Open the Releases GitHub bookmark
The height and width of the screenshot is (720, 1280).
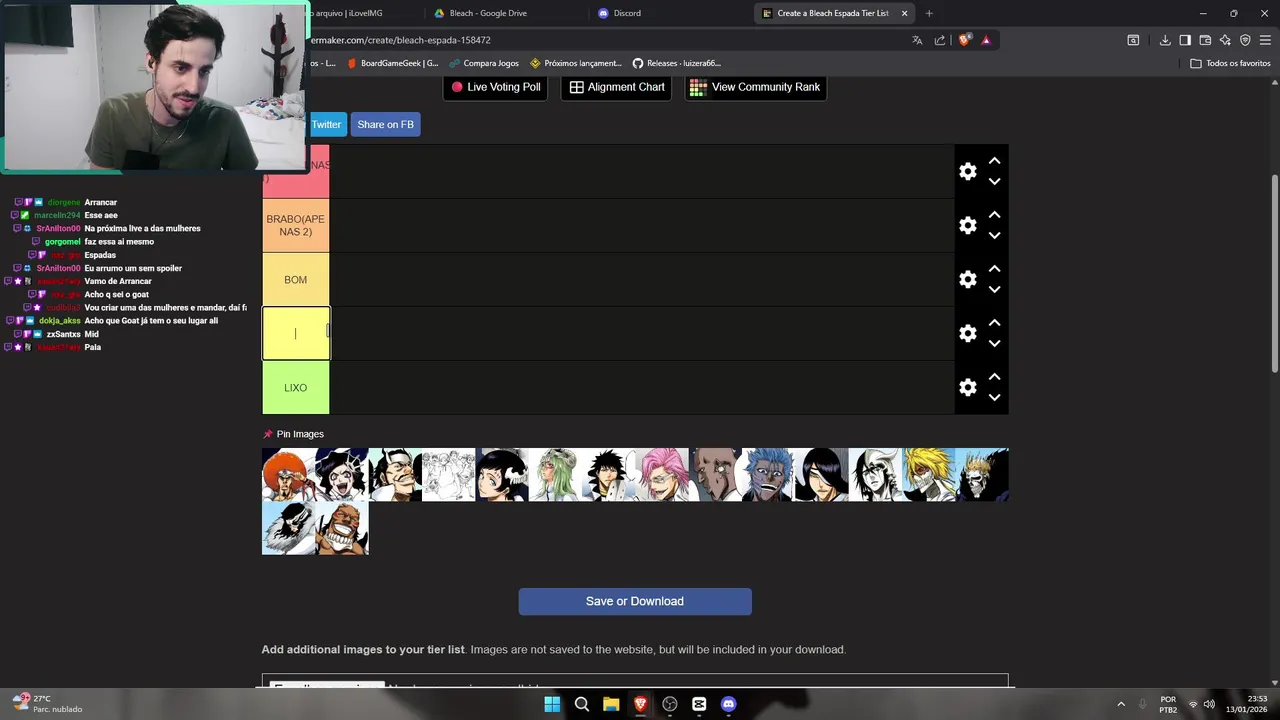[676, 63]
